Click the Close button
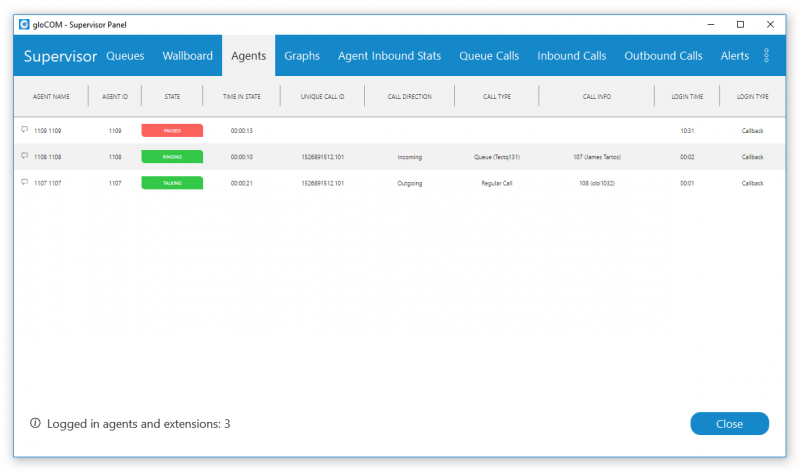This screenshot has height=475, width=800. [729, 423]
